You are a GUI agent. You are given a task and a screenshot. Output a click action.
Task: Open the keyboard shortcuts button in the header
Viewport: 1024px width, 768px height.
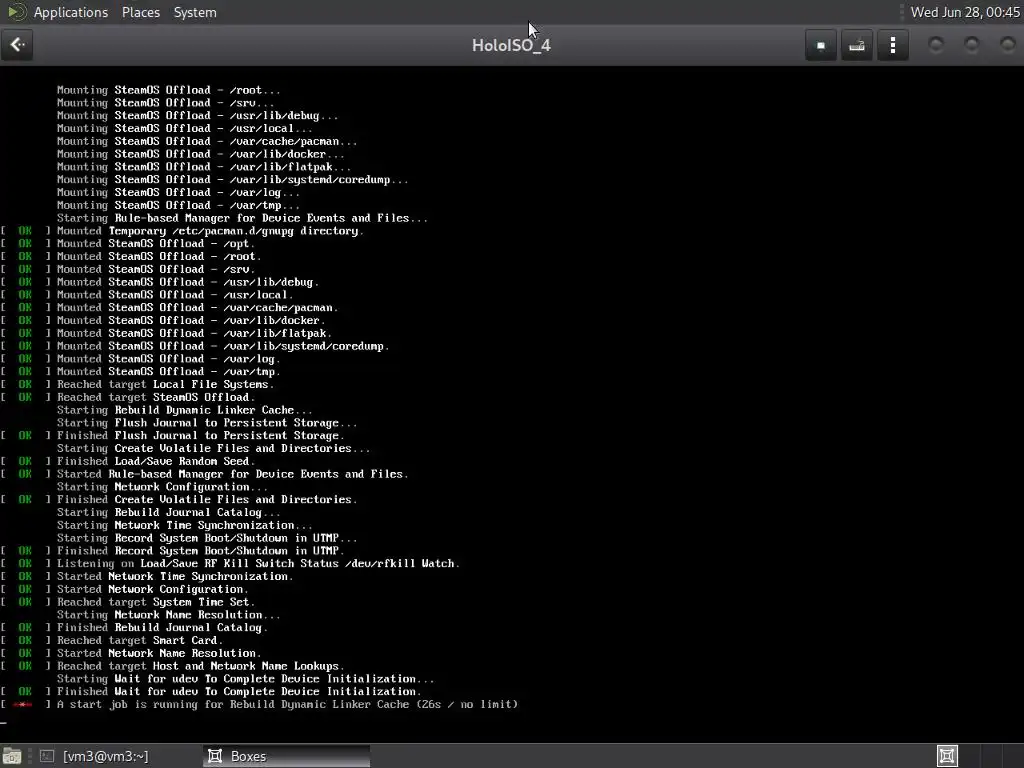point(857,45)
